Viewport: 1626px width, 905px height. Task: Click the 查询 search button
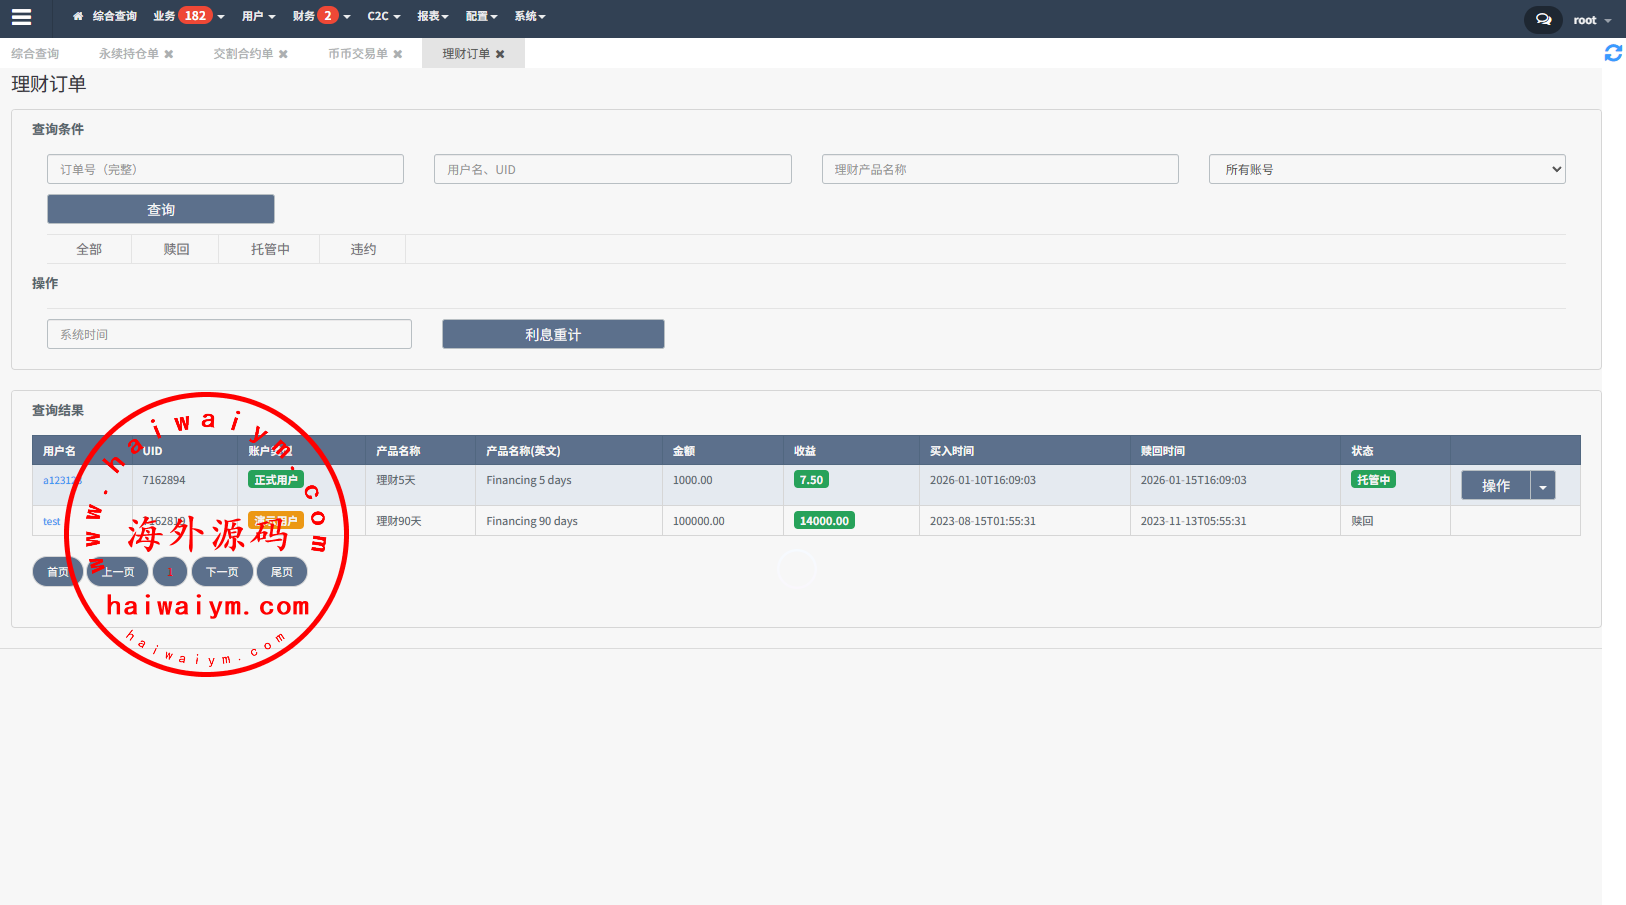[161, 209]
